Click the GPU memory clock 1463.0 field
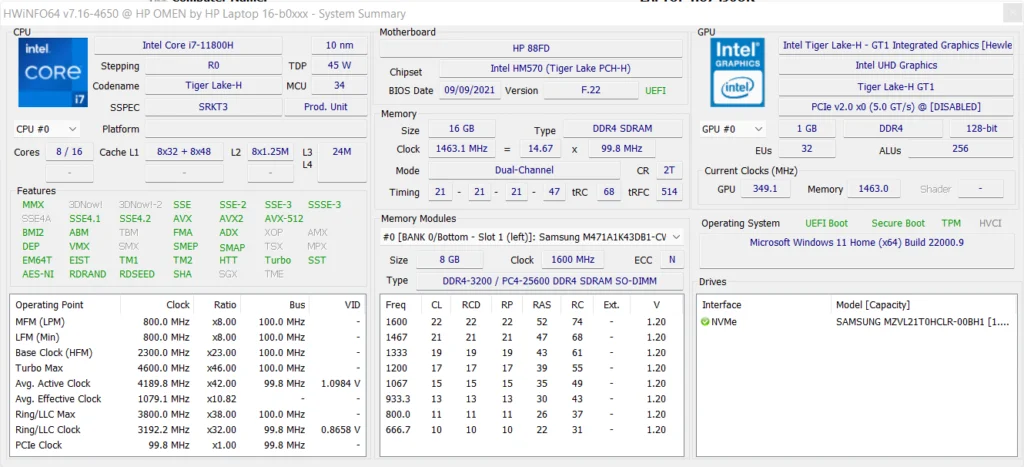The width and height of the screenshot is (1024, 467). [x=874, y=189]
